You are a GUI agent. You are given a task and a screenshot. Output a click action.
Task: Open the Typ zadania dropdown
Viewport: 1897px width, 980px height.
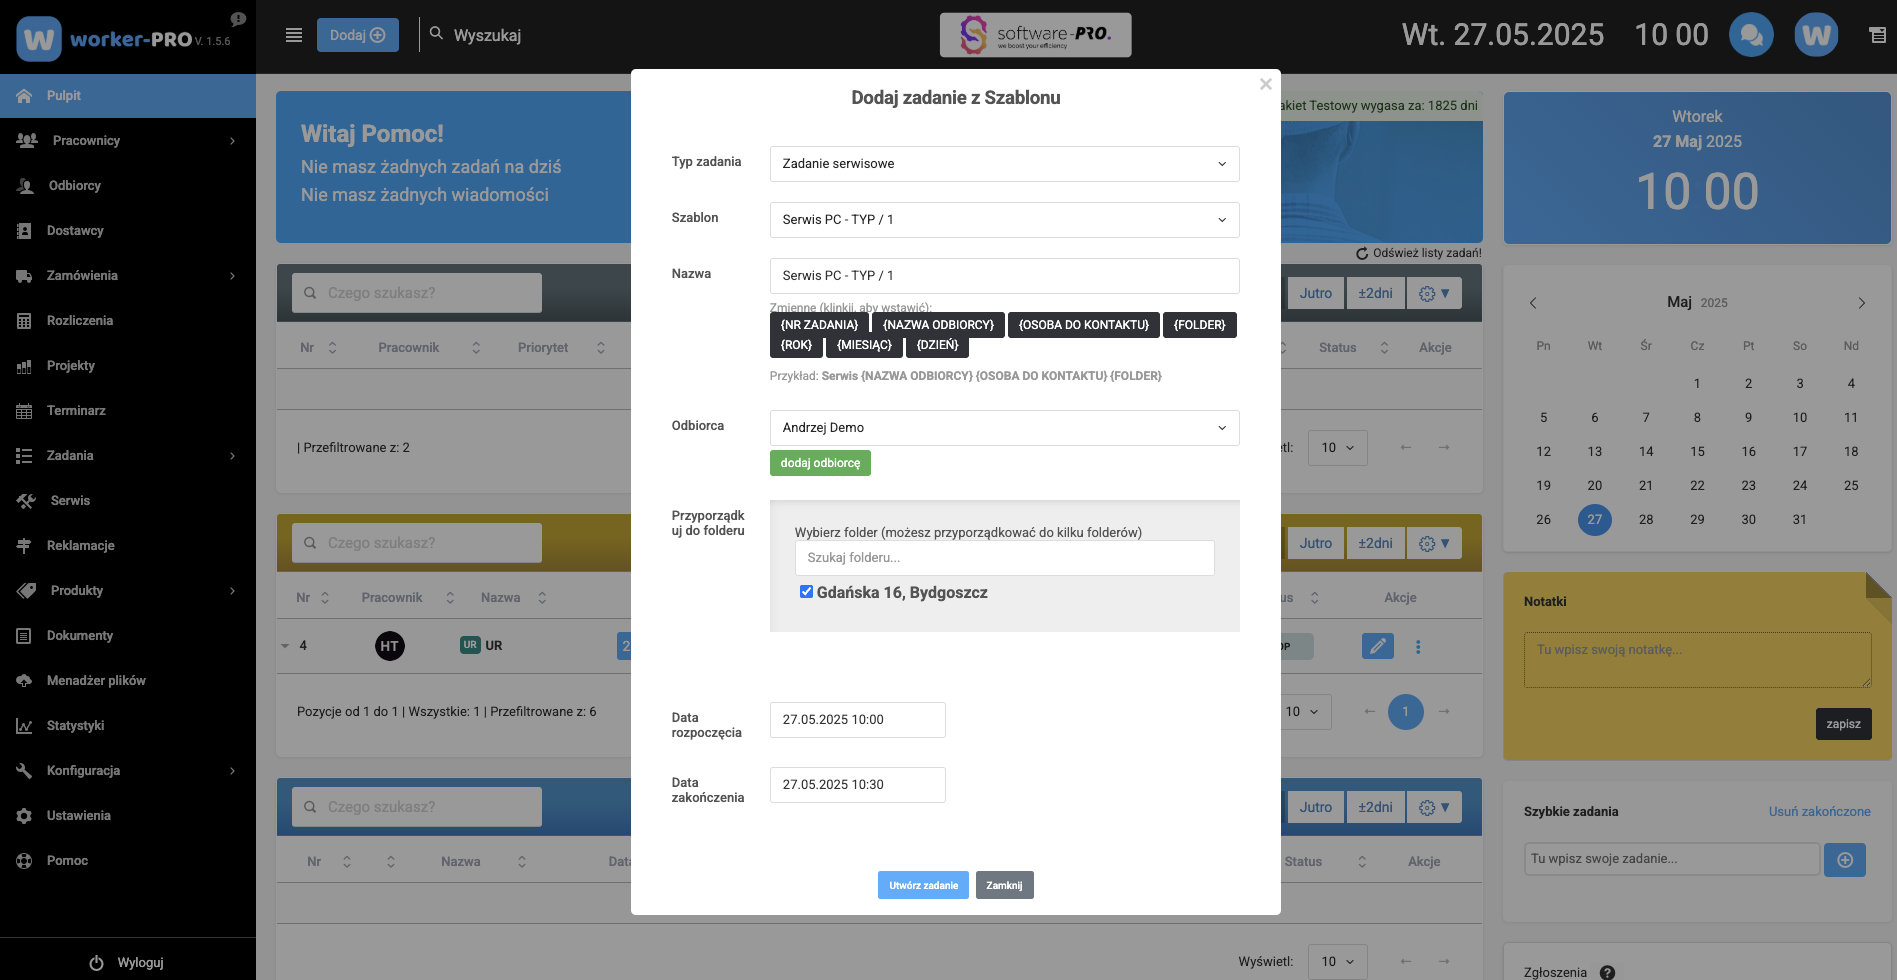pos(1004,164)
